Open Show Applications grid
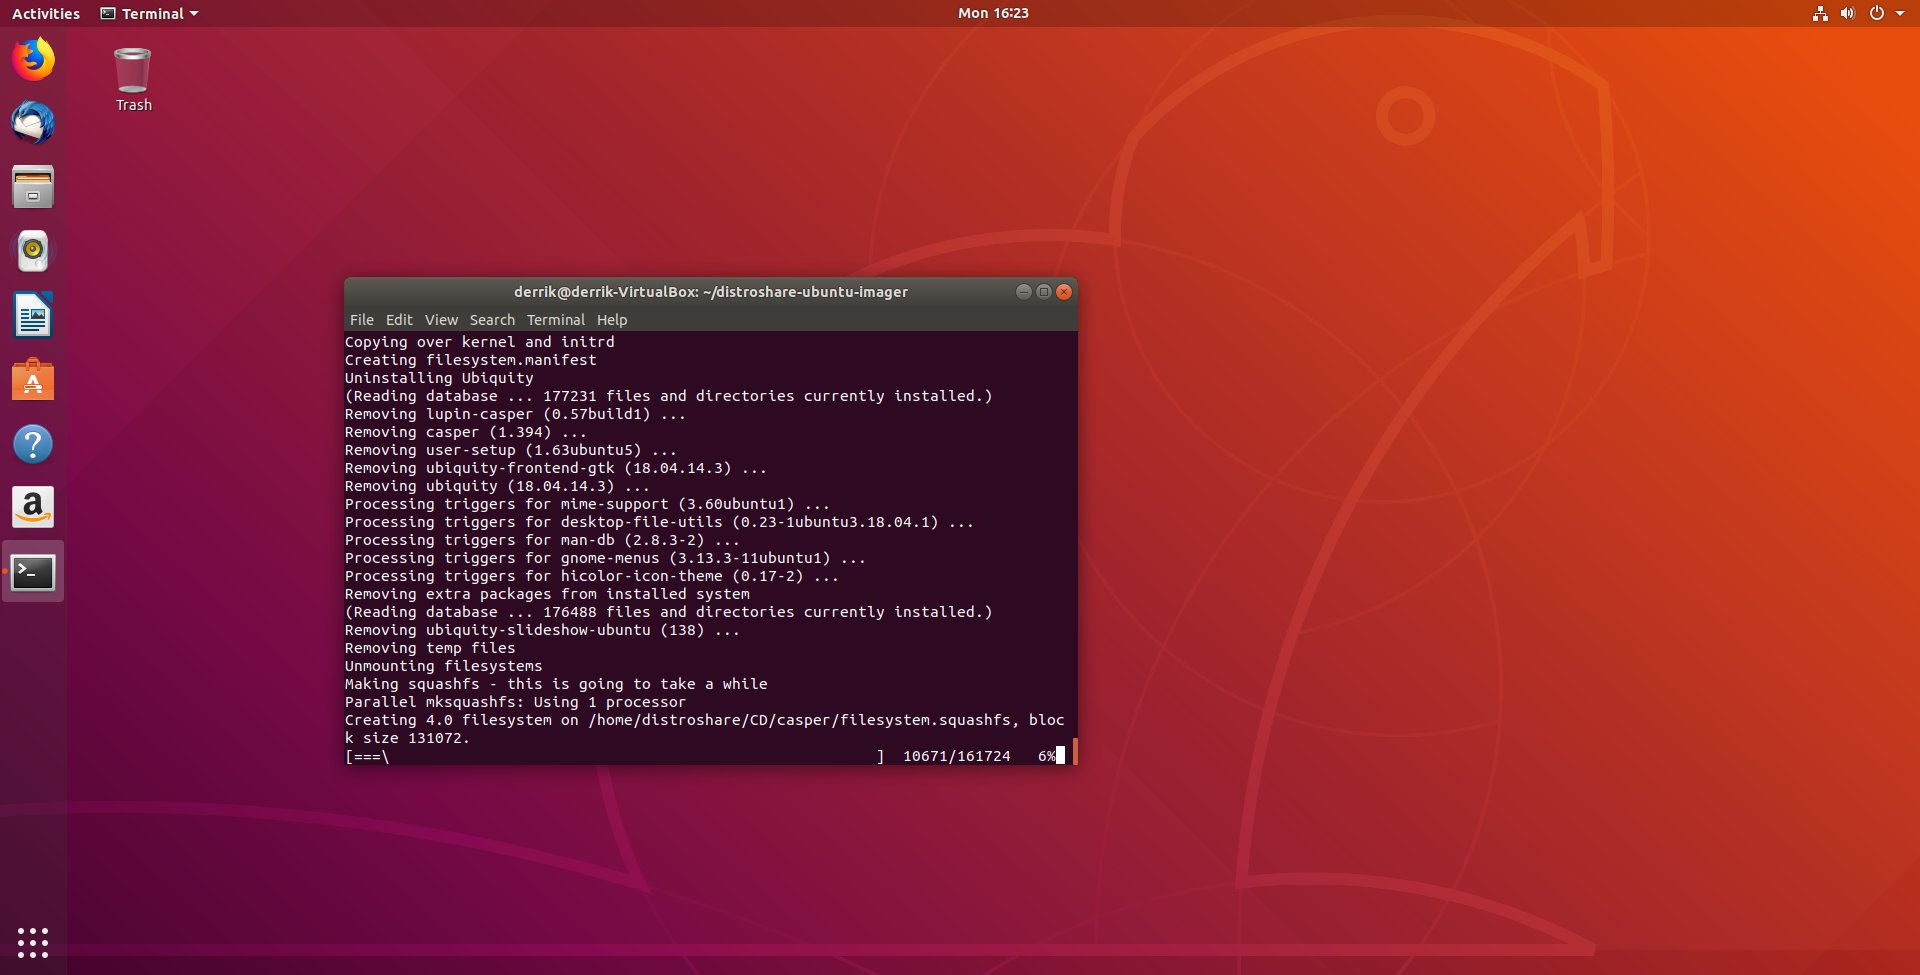This screenshot has width=1920, height=975. 33,941
